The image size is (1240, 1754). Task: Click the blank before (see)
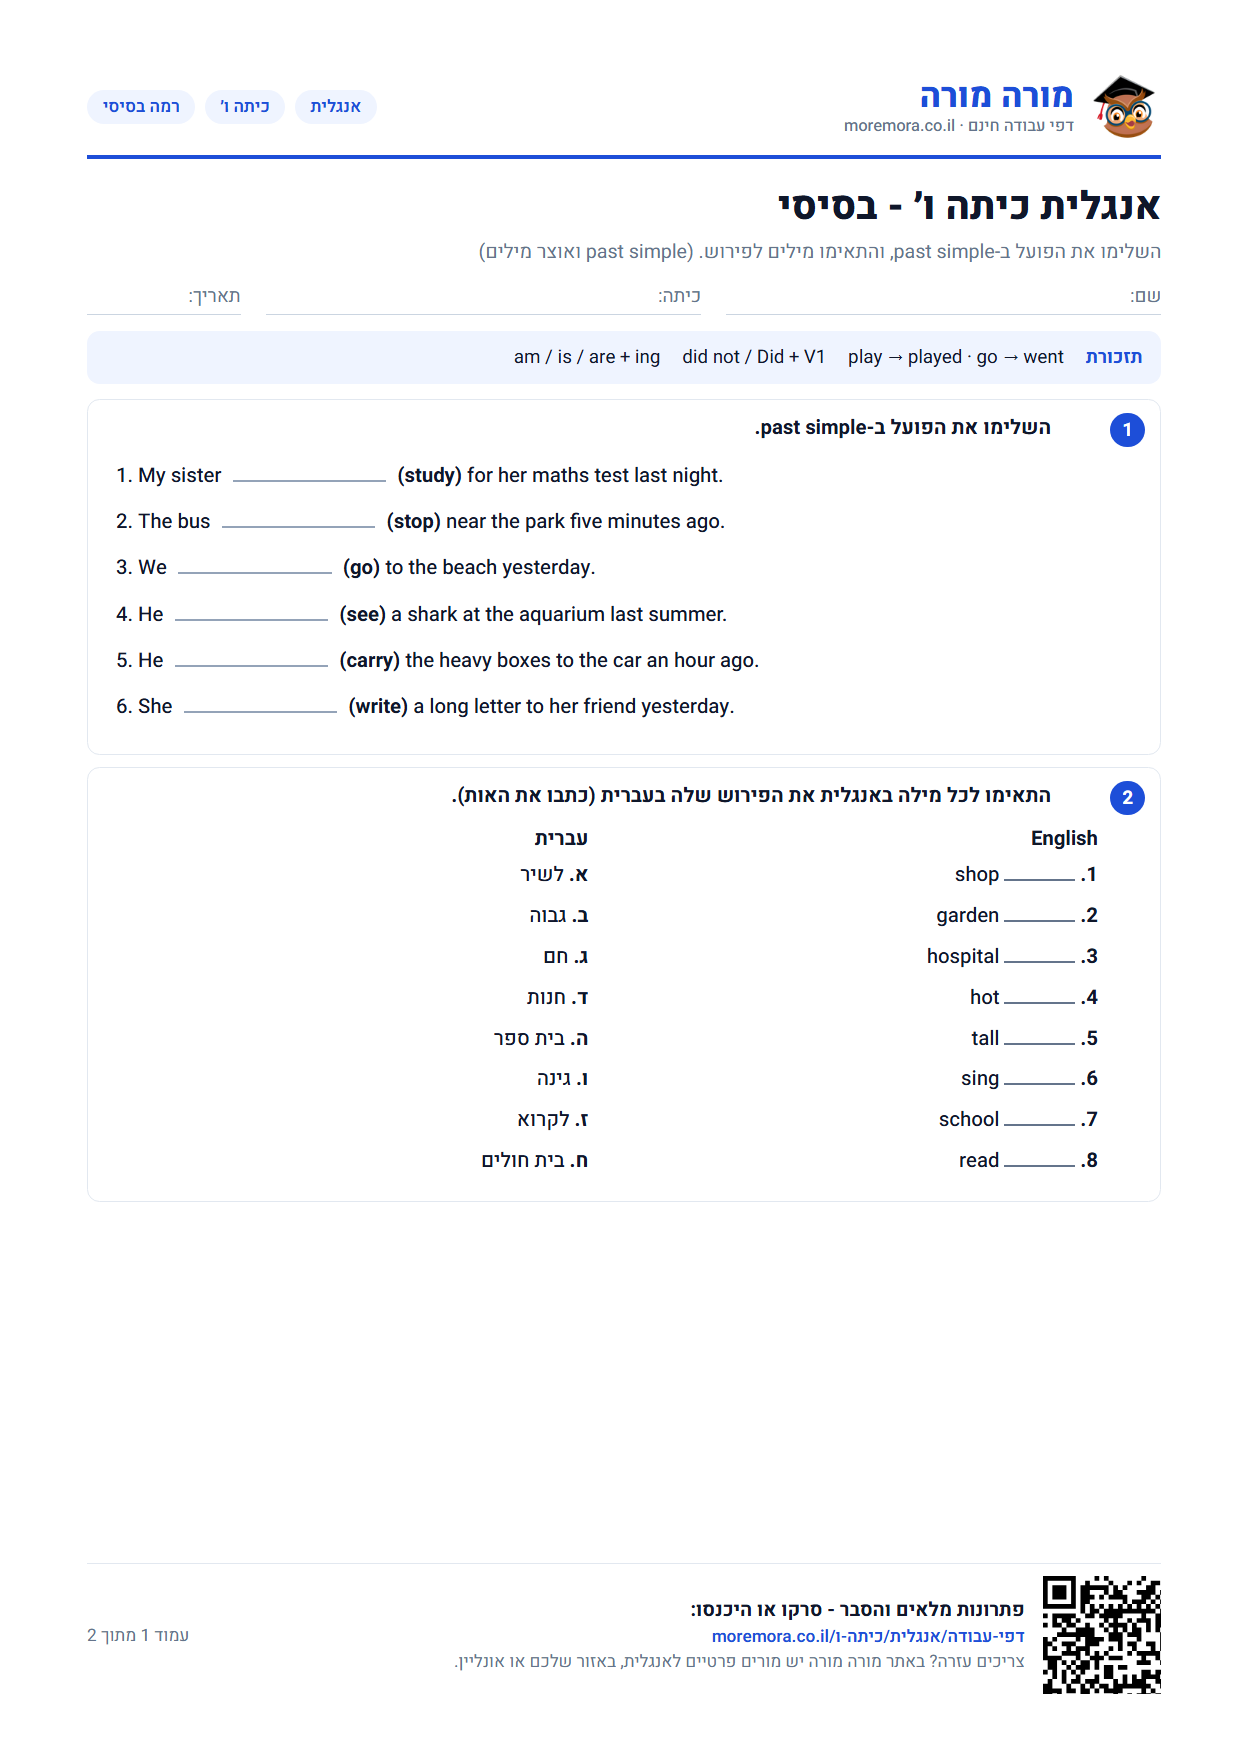251,615
